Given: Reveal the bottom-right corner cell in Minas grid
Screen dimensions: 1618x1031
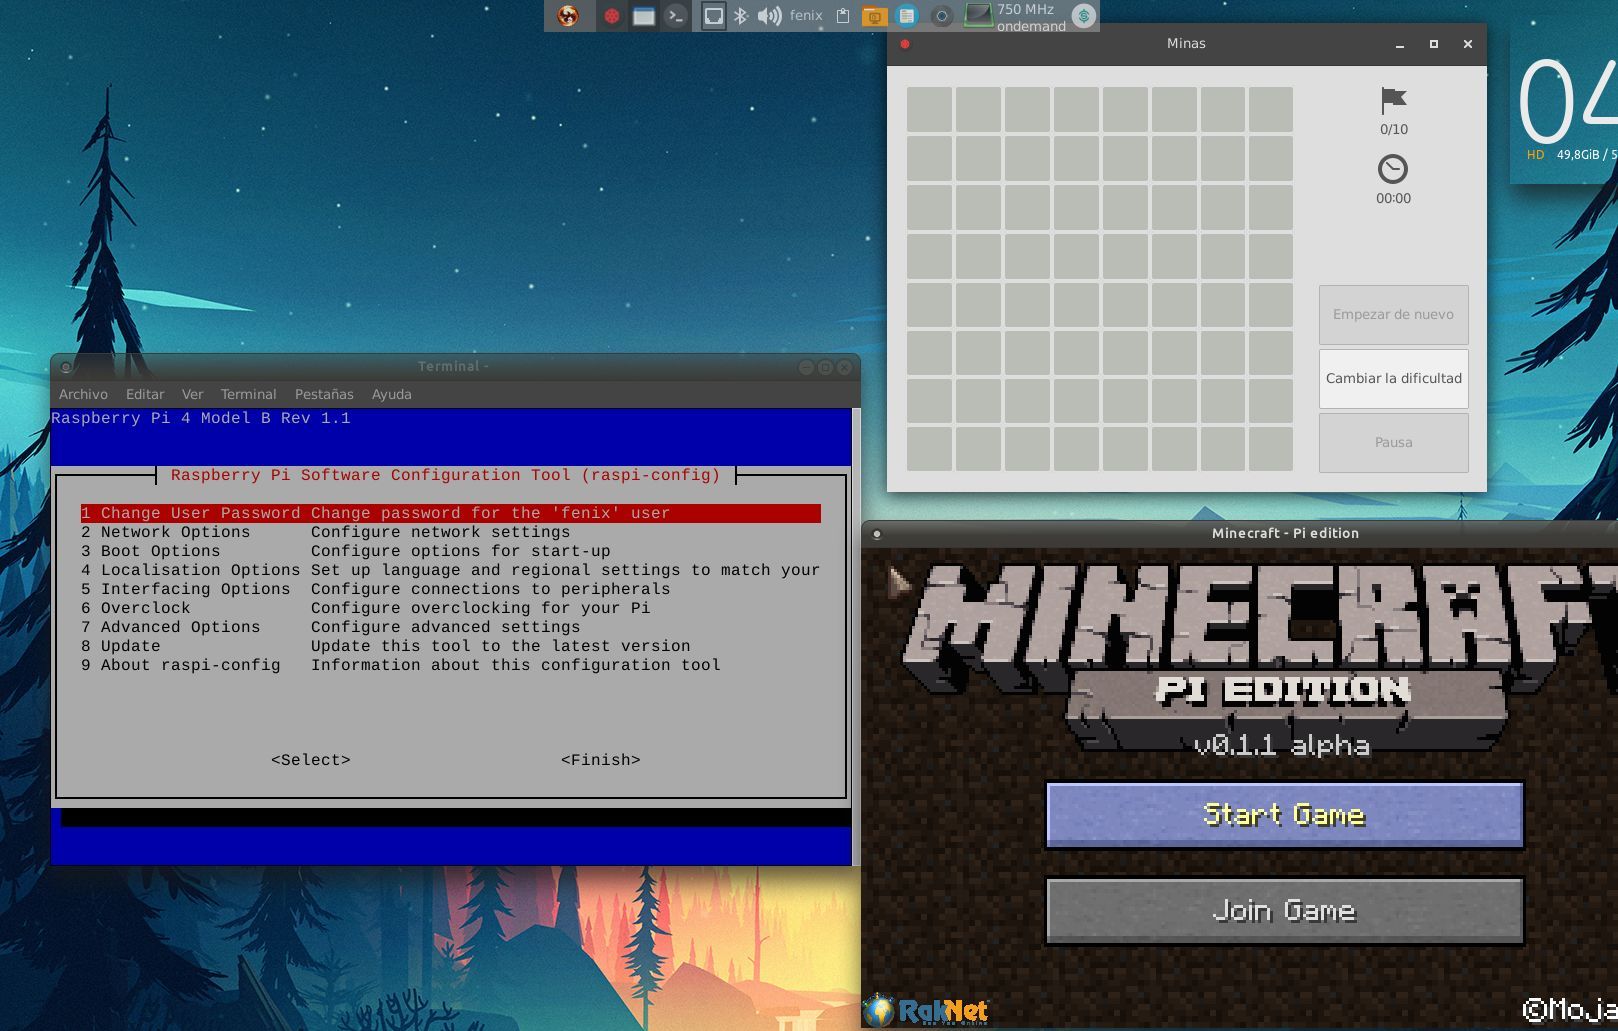Looking at the screenshot, I should (x=1270, y=448).
